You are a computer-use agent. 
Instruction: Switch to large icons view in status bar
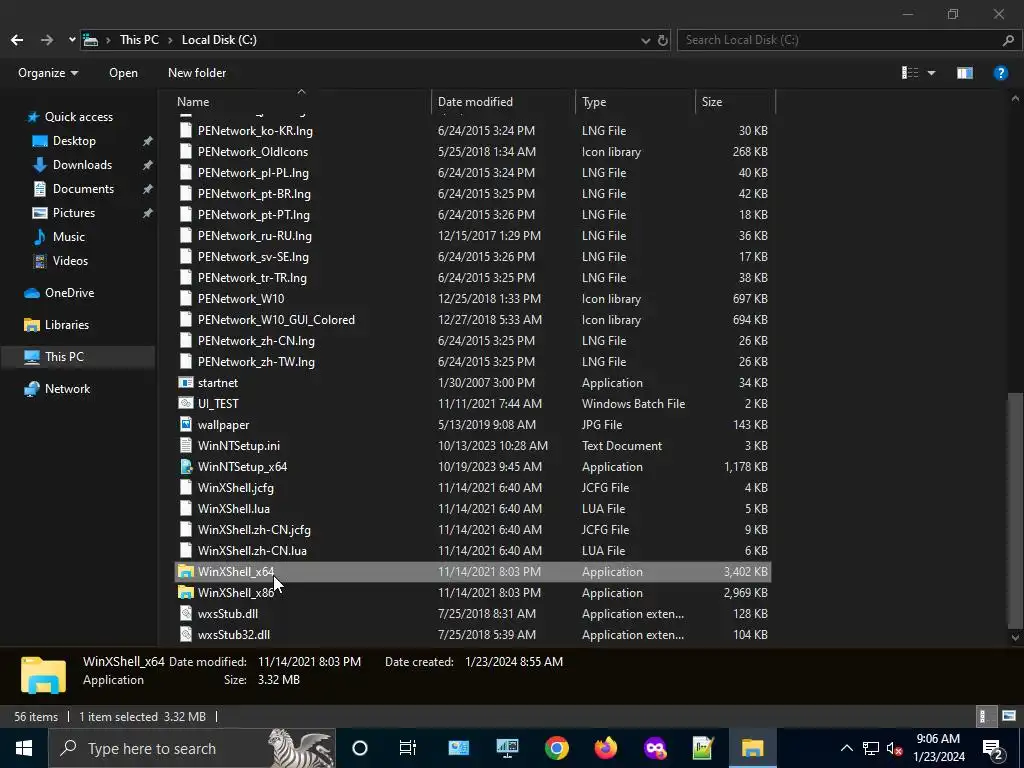[1008, 716]
